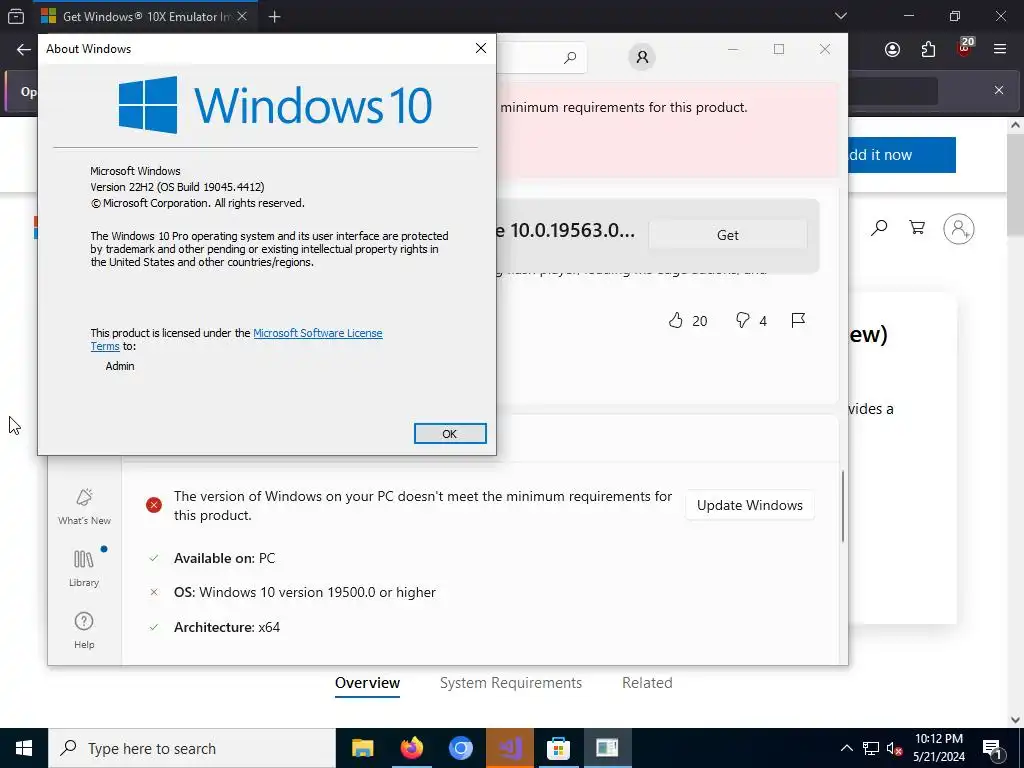The width and height of the screenshot is (1024, 768).
Task: Click OK in About Windows dialog
Action: click(x=450, y=434)
